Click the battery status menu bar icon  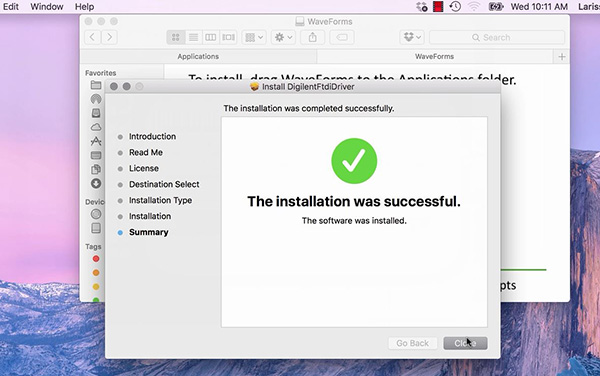coord(496,7)
